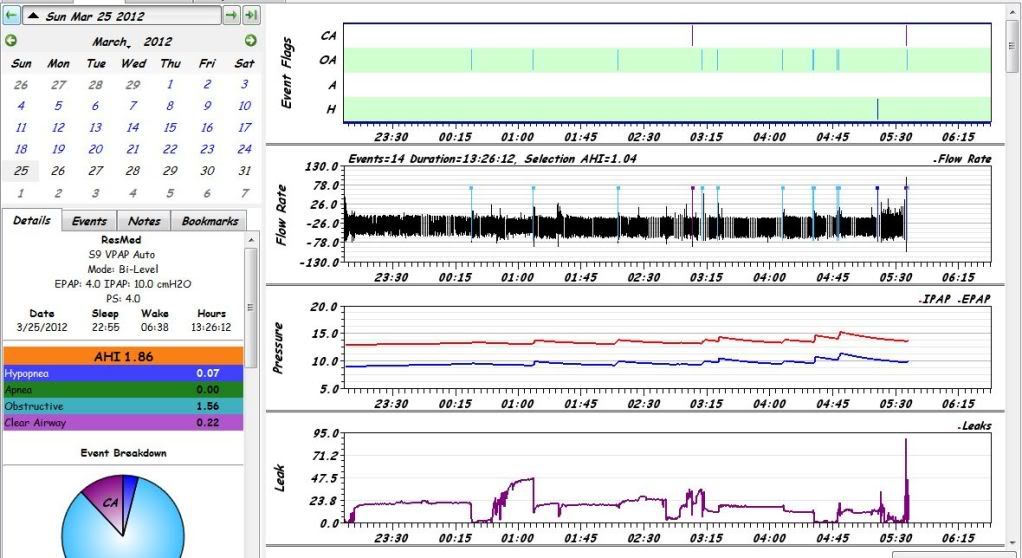Pick March 17 on the calendar
The image size is (1022, 558).
click(244, 128)
